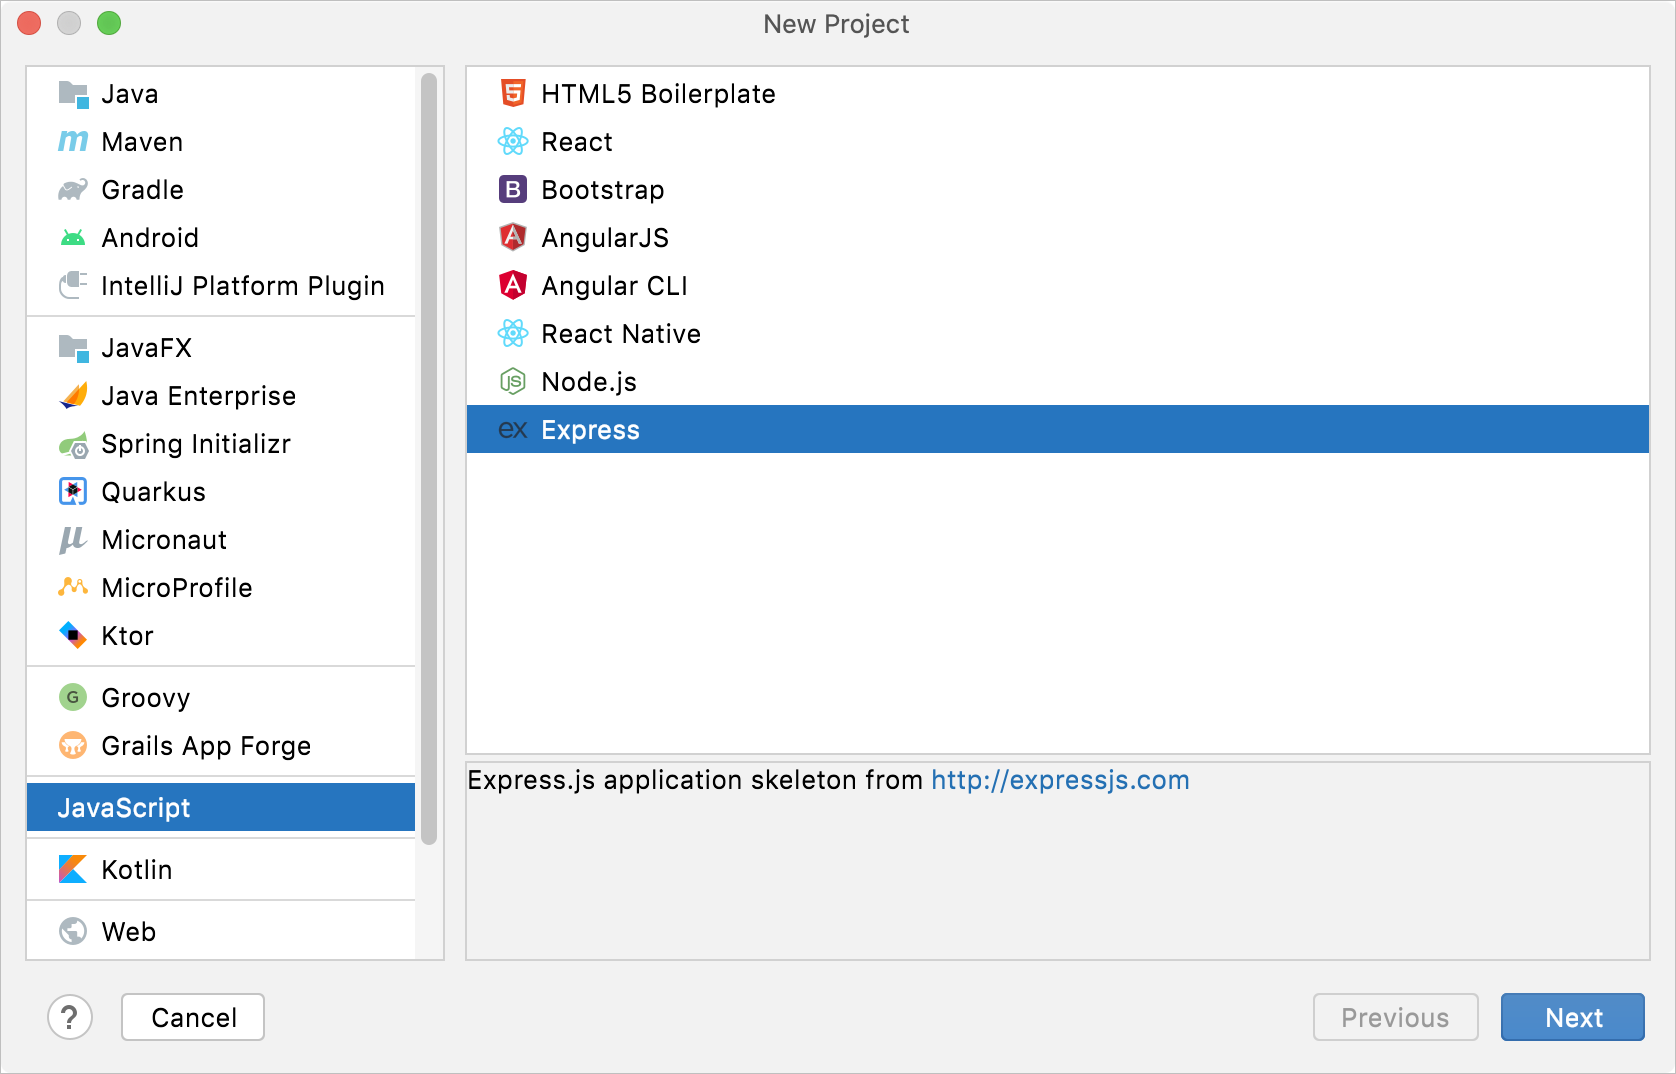Screen dimensions: 1676x1074
Task: Open help with the question mark button
Action: pyautogui.click(x=70, y=1017)
